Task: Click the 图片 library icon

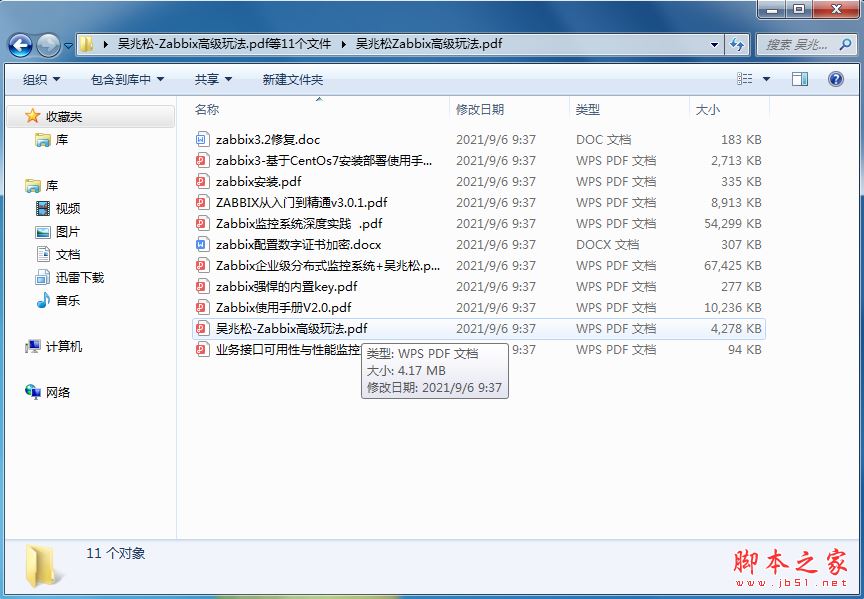Action: pos(42,232)
